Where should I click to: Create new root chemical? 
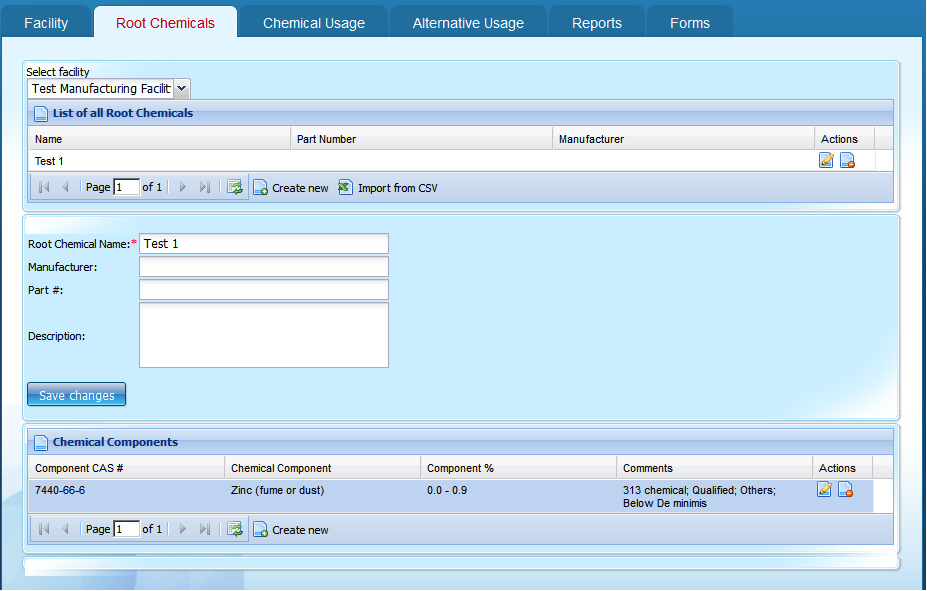coord(291,188)
